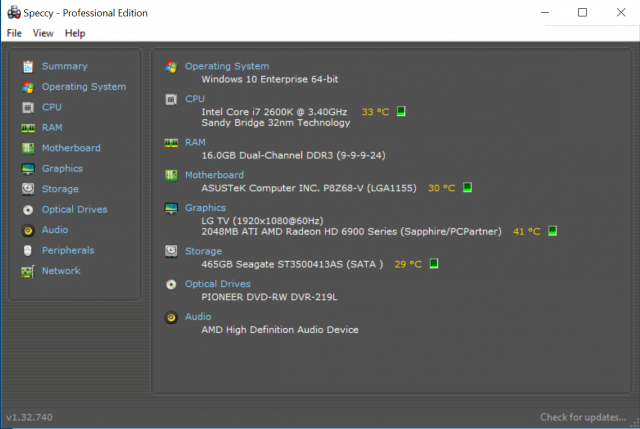Click the Storage 29 °C temperature reading
The image size is (640, 429).
pyautogui.click(x=408, y=264)
